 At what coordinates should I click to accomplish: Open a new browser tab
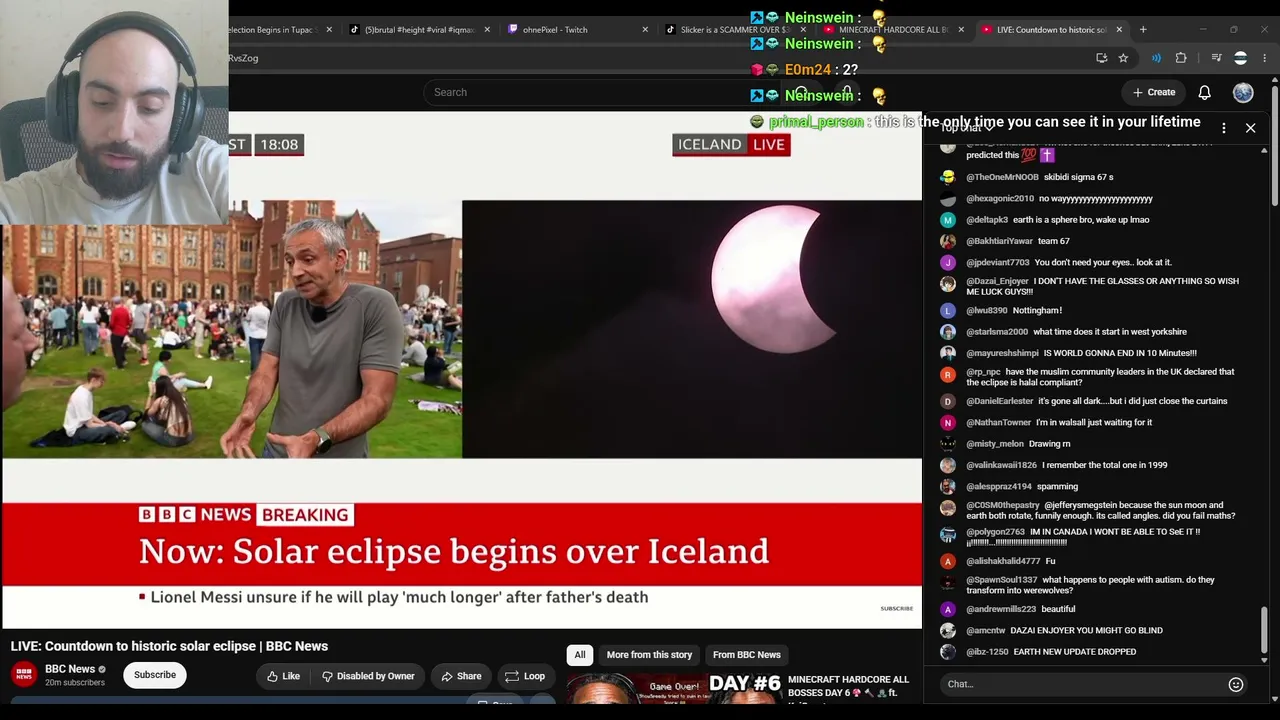point(1143,30)
